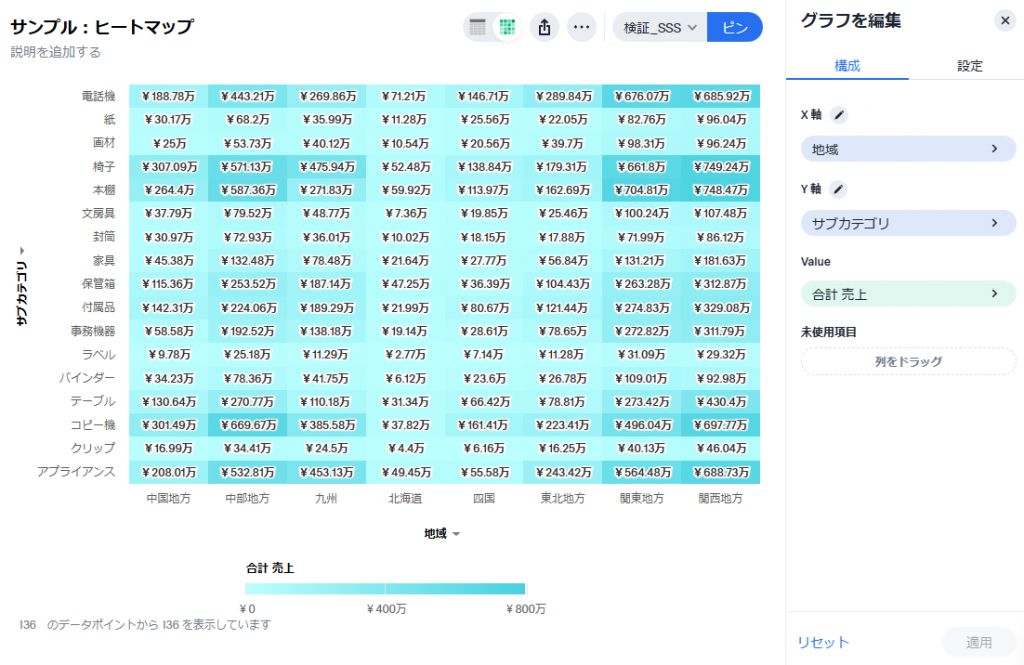This screenshot has height=665, width=1024.
Task: Open the share/export icon
Action: (x=544, y=27)
